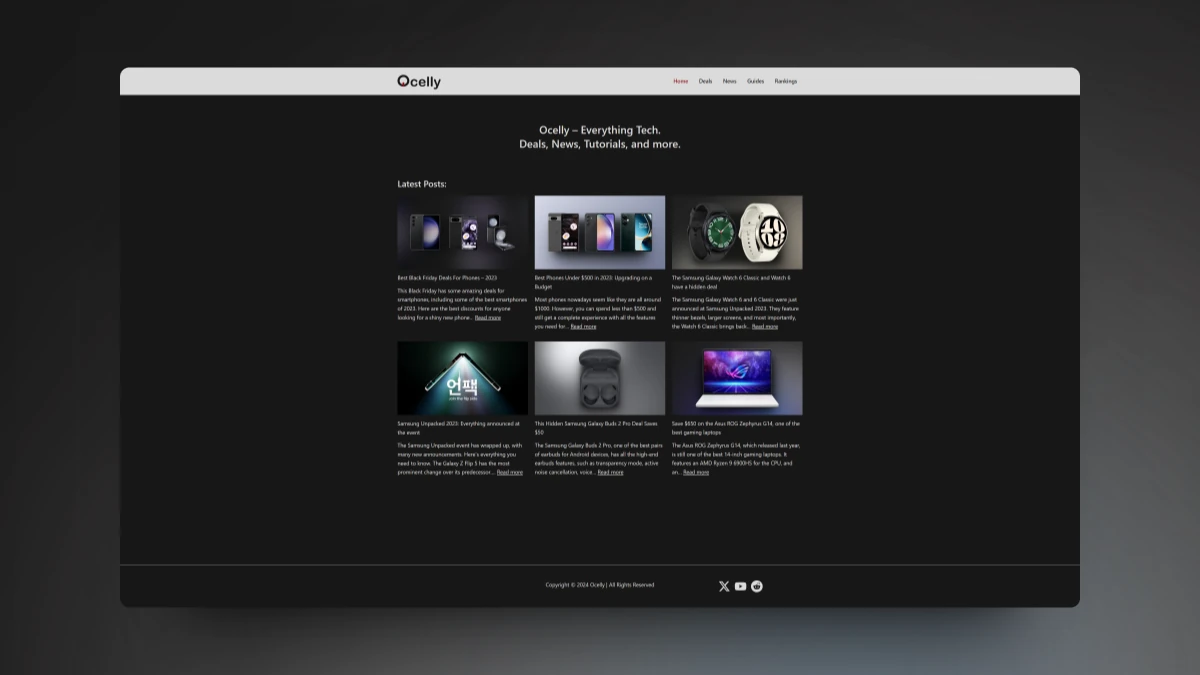The width and height of the screenshot is (1200, 675).
Task: Read more about Black Friday phone deals
Action: [487, 318]
